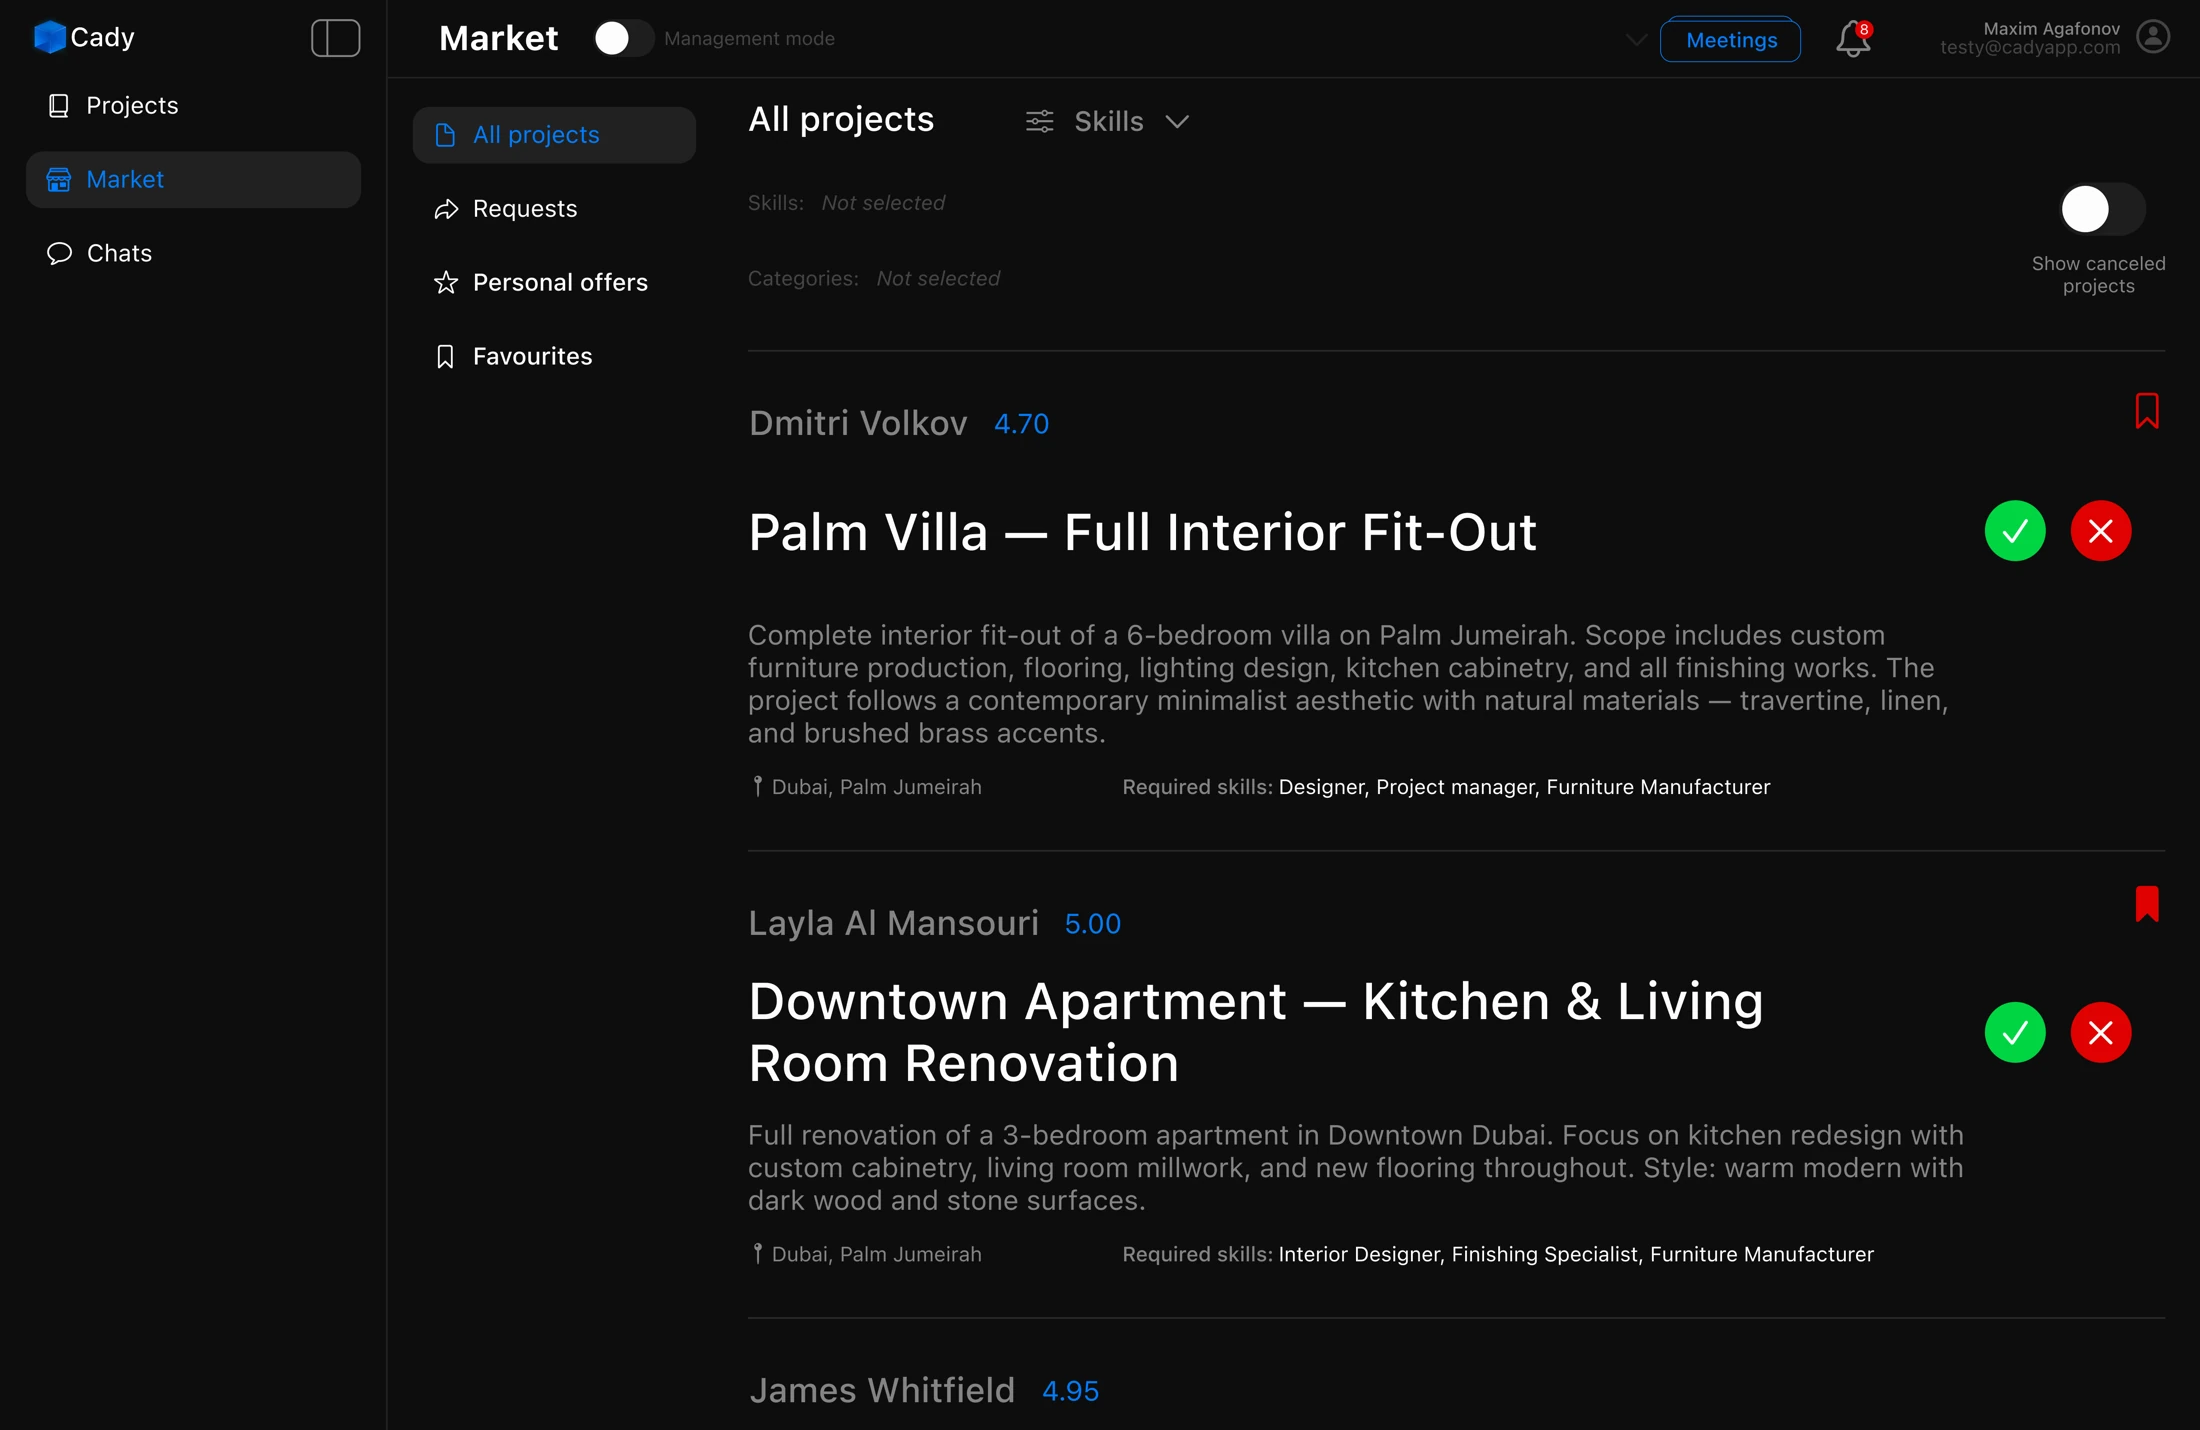Click the Cady cube logo
Viewport: 2200px width, 1430px height.
49,37
